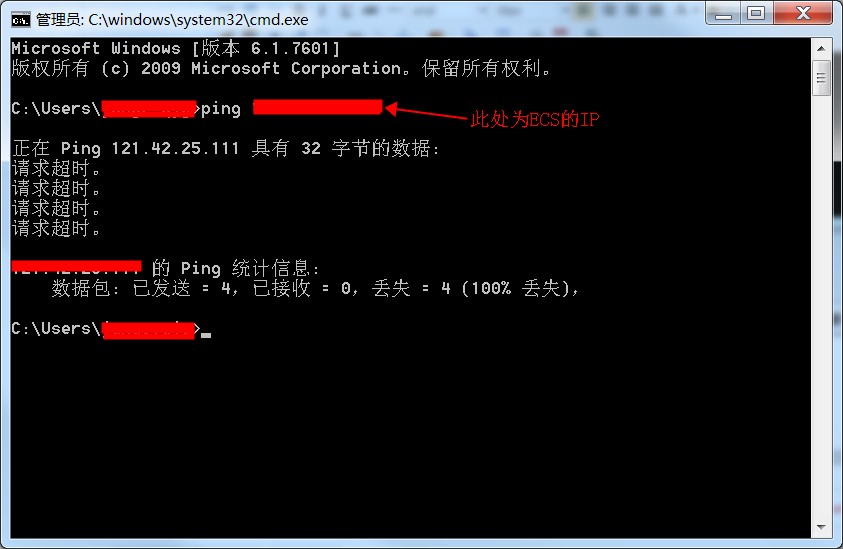Screen dimensions: 843x549
Task: Click the blinking cursor at the prompt
Action: coord(206,335)
